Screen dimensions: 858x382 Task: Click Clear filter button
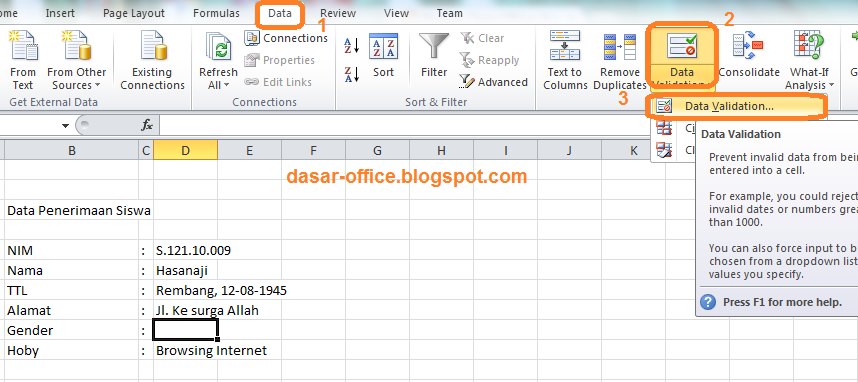482,38
